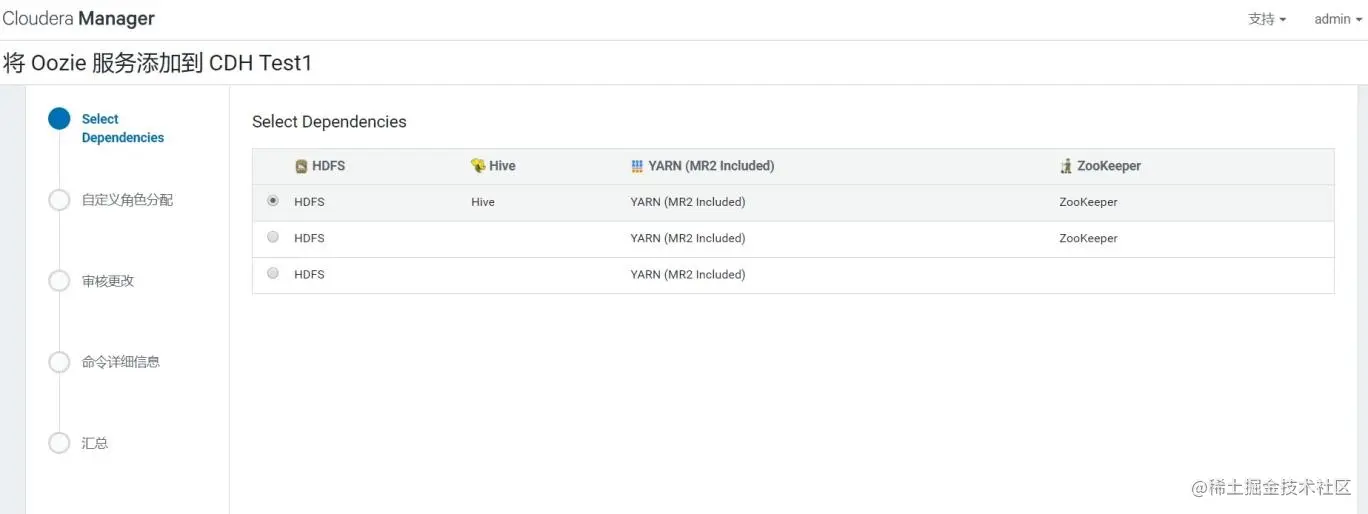Click the 审核更改 step circle

59,281
